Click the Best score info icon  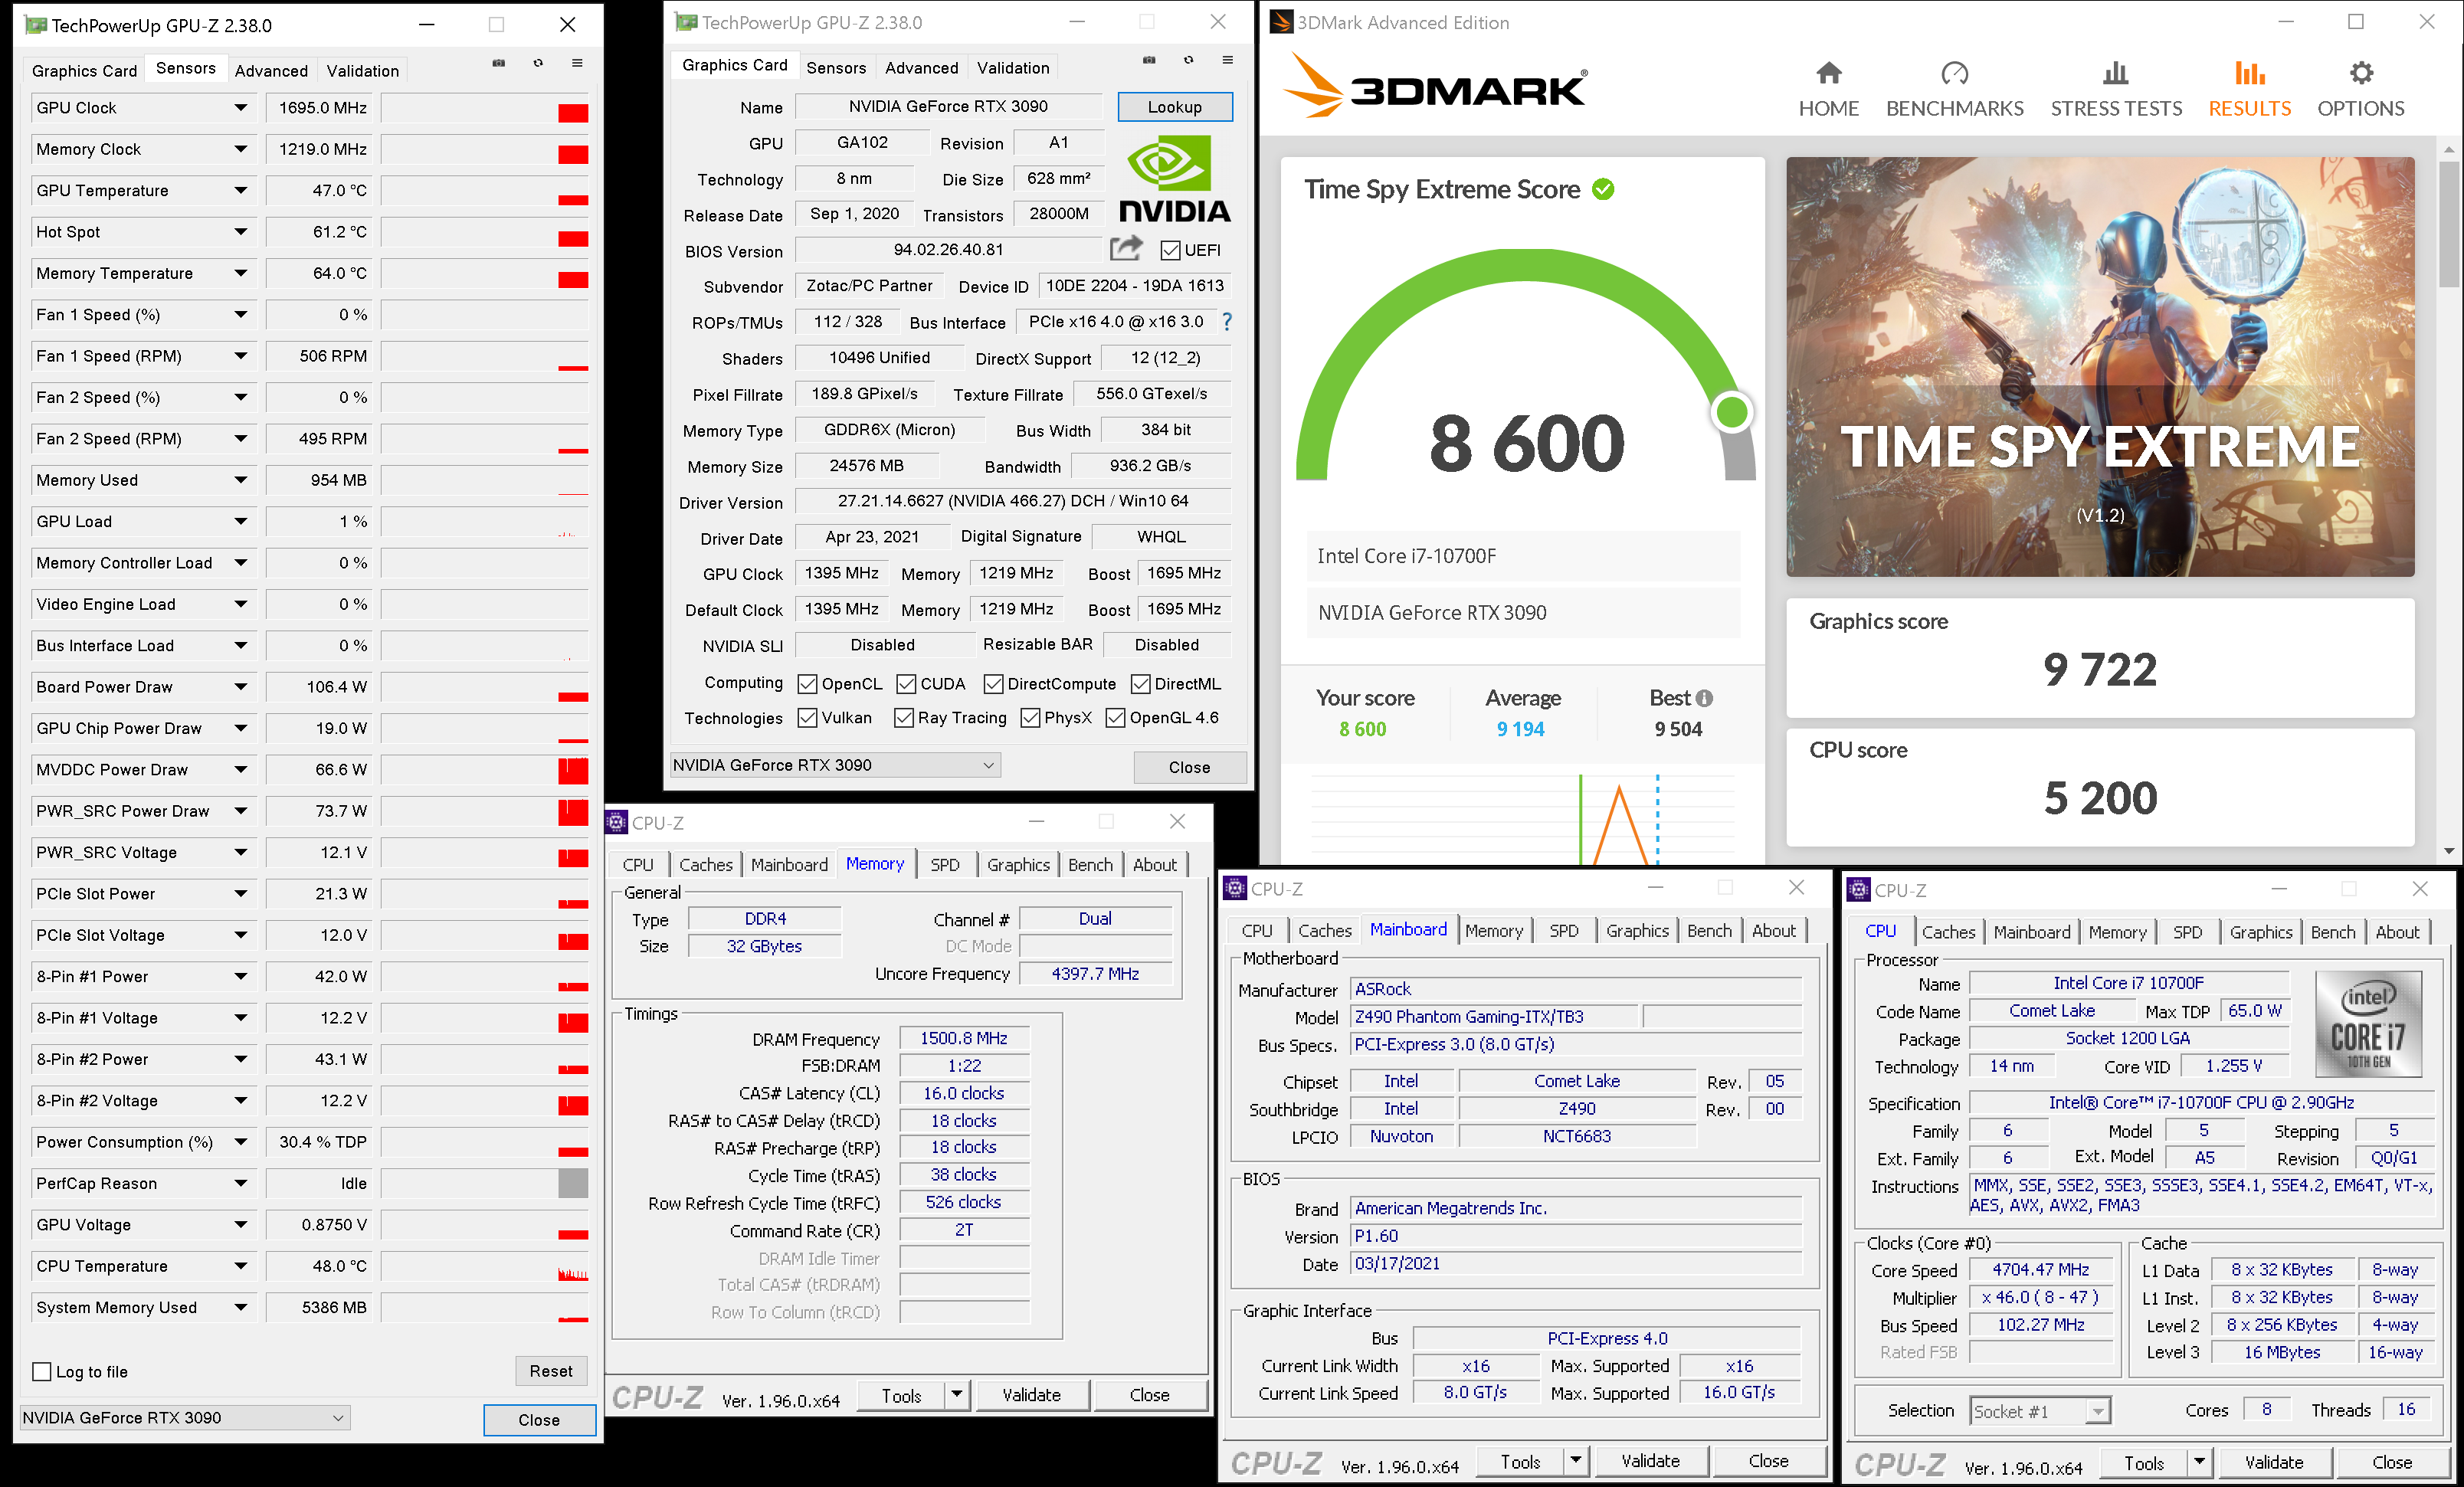point(1704,698)
